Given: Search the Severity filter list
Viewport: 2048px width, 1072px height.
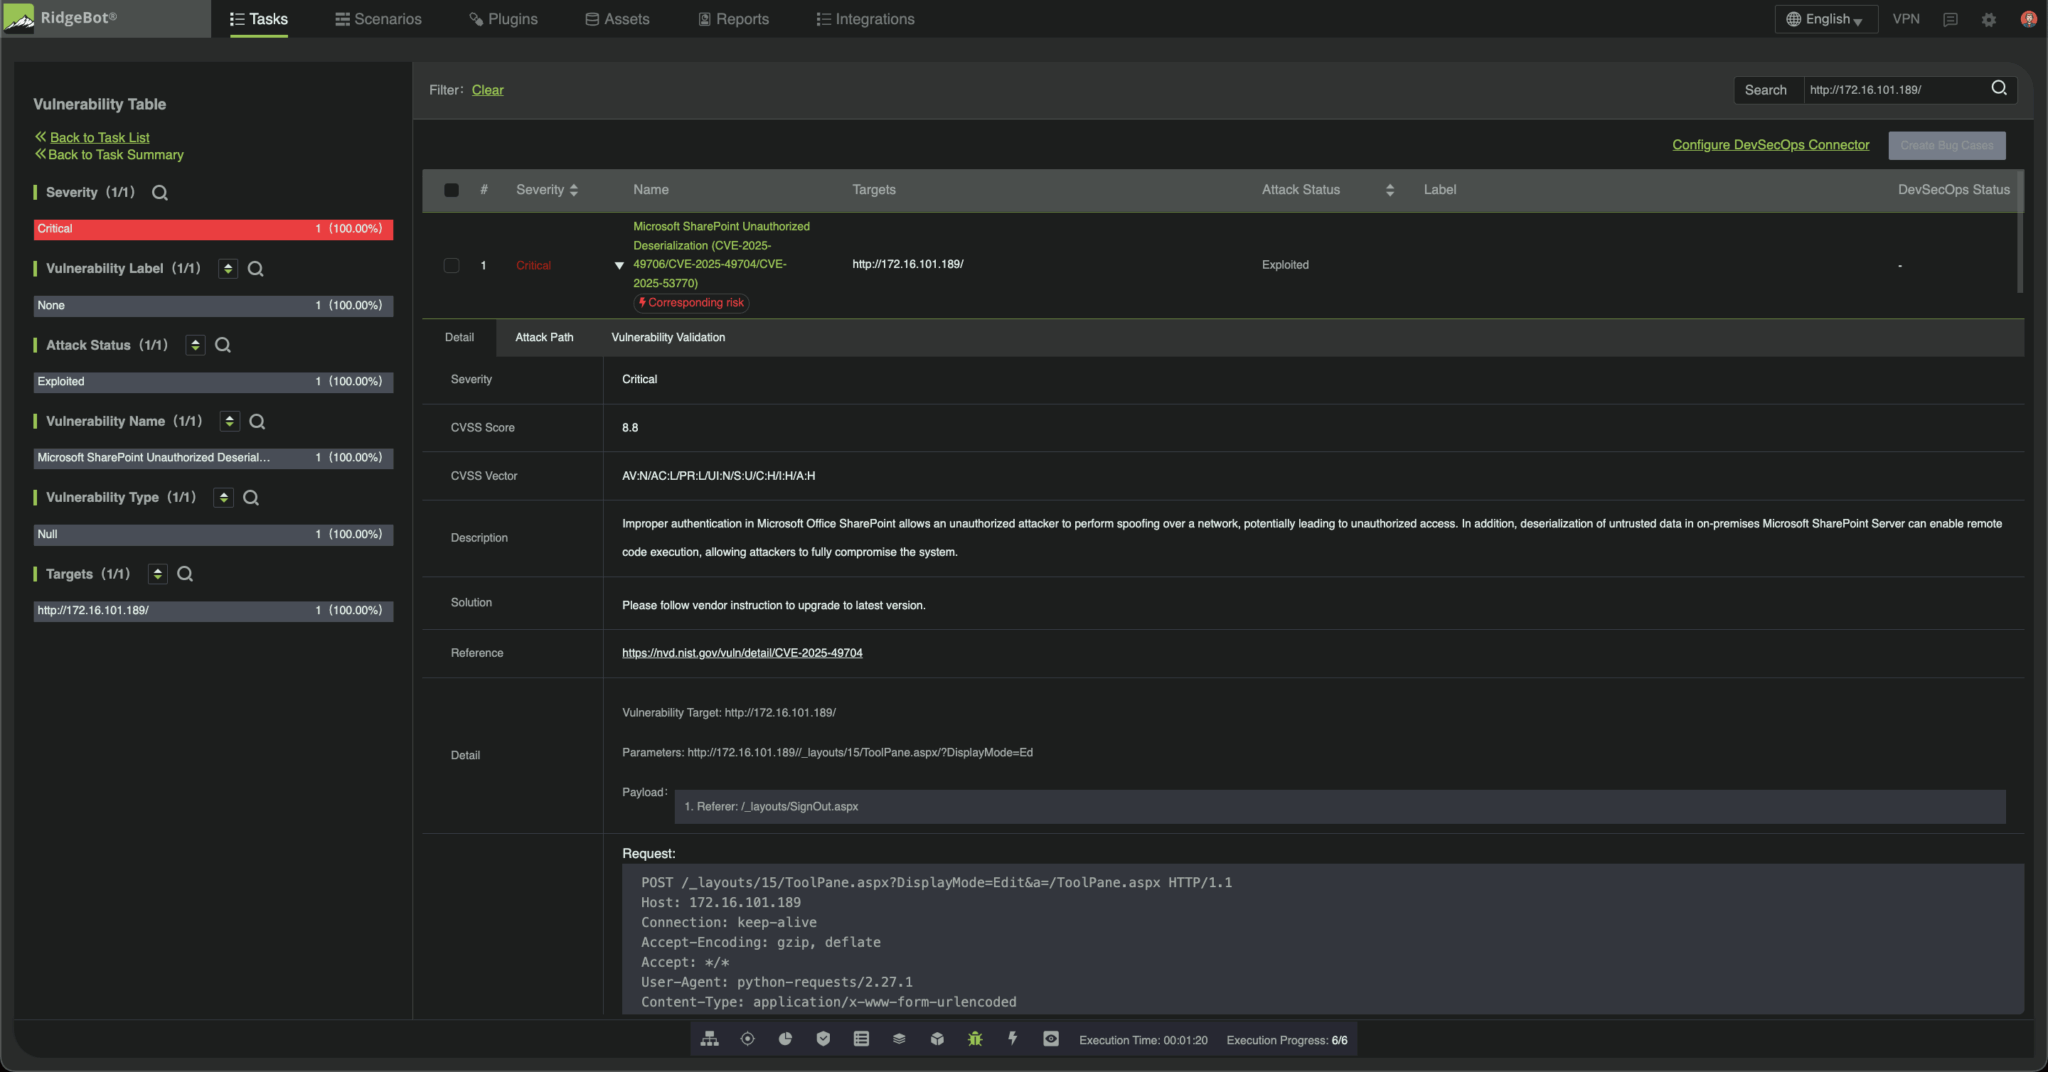Looking at the screenshot, I should 160,193.
